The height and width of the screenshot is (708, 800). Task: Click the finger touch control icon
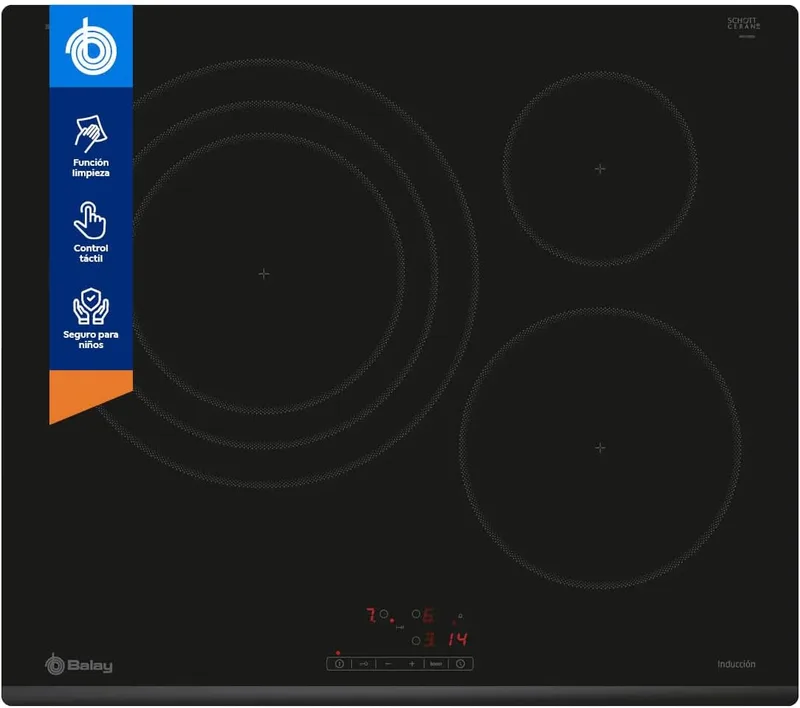[90, 220]
